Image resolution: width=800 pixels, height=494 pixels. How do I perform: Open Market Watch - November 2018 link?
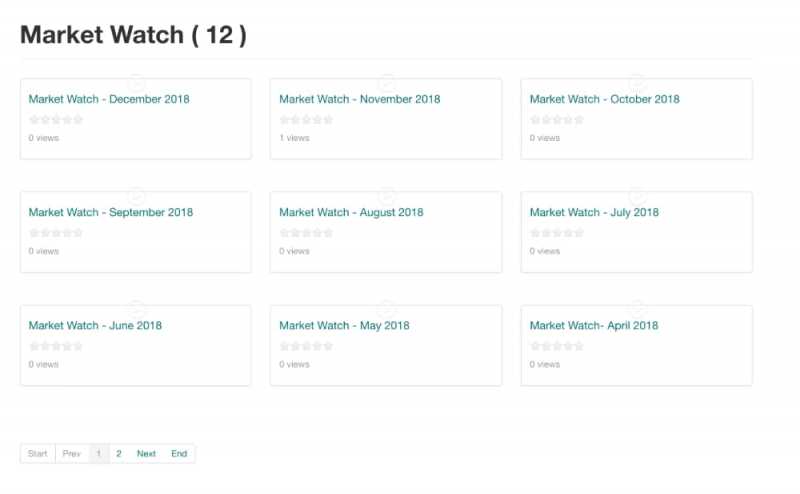click(x=359, y=99)
